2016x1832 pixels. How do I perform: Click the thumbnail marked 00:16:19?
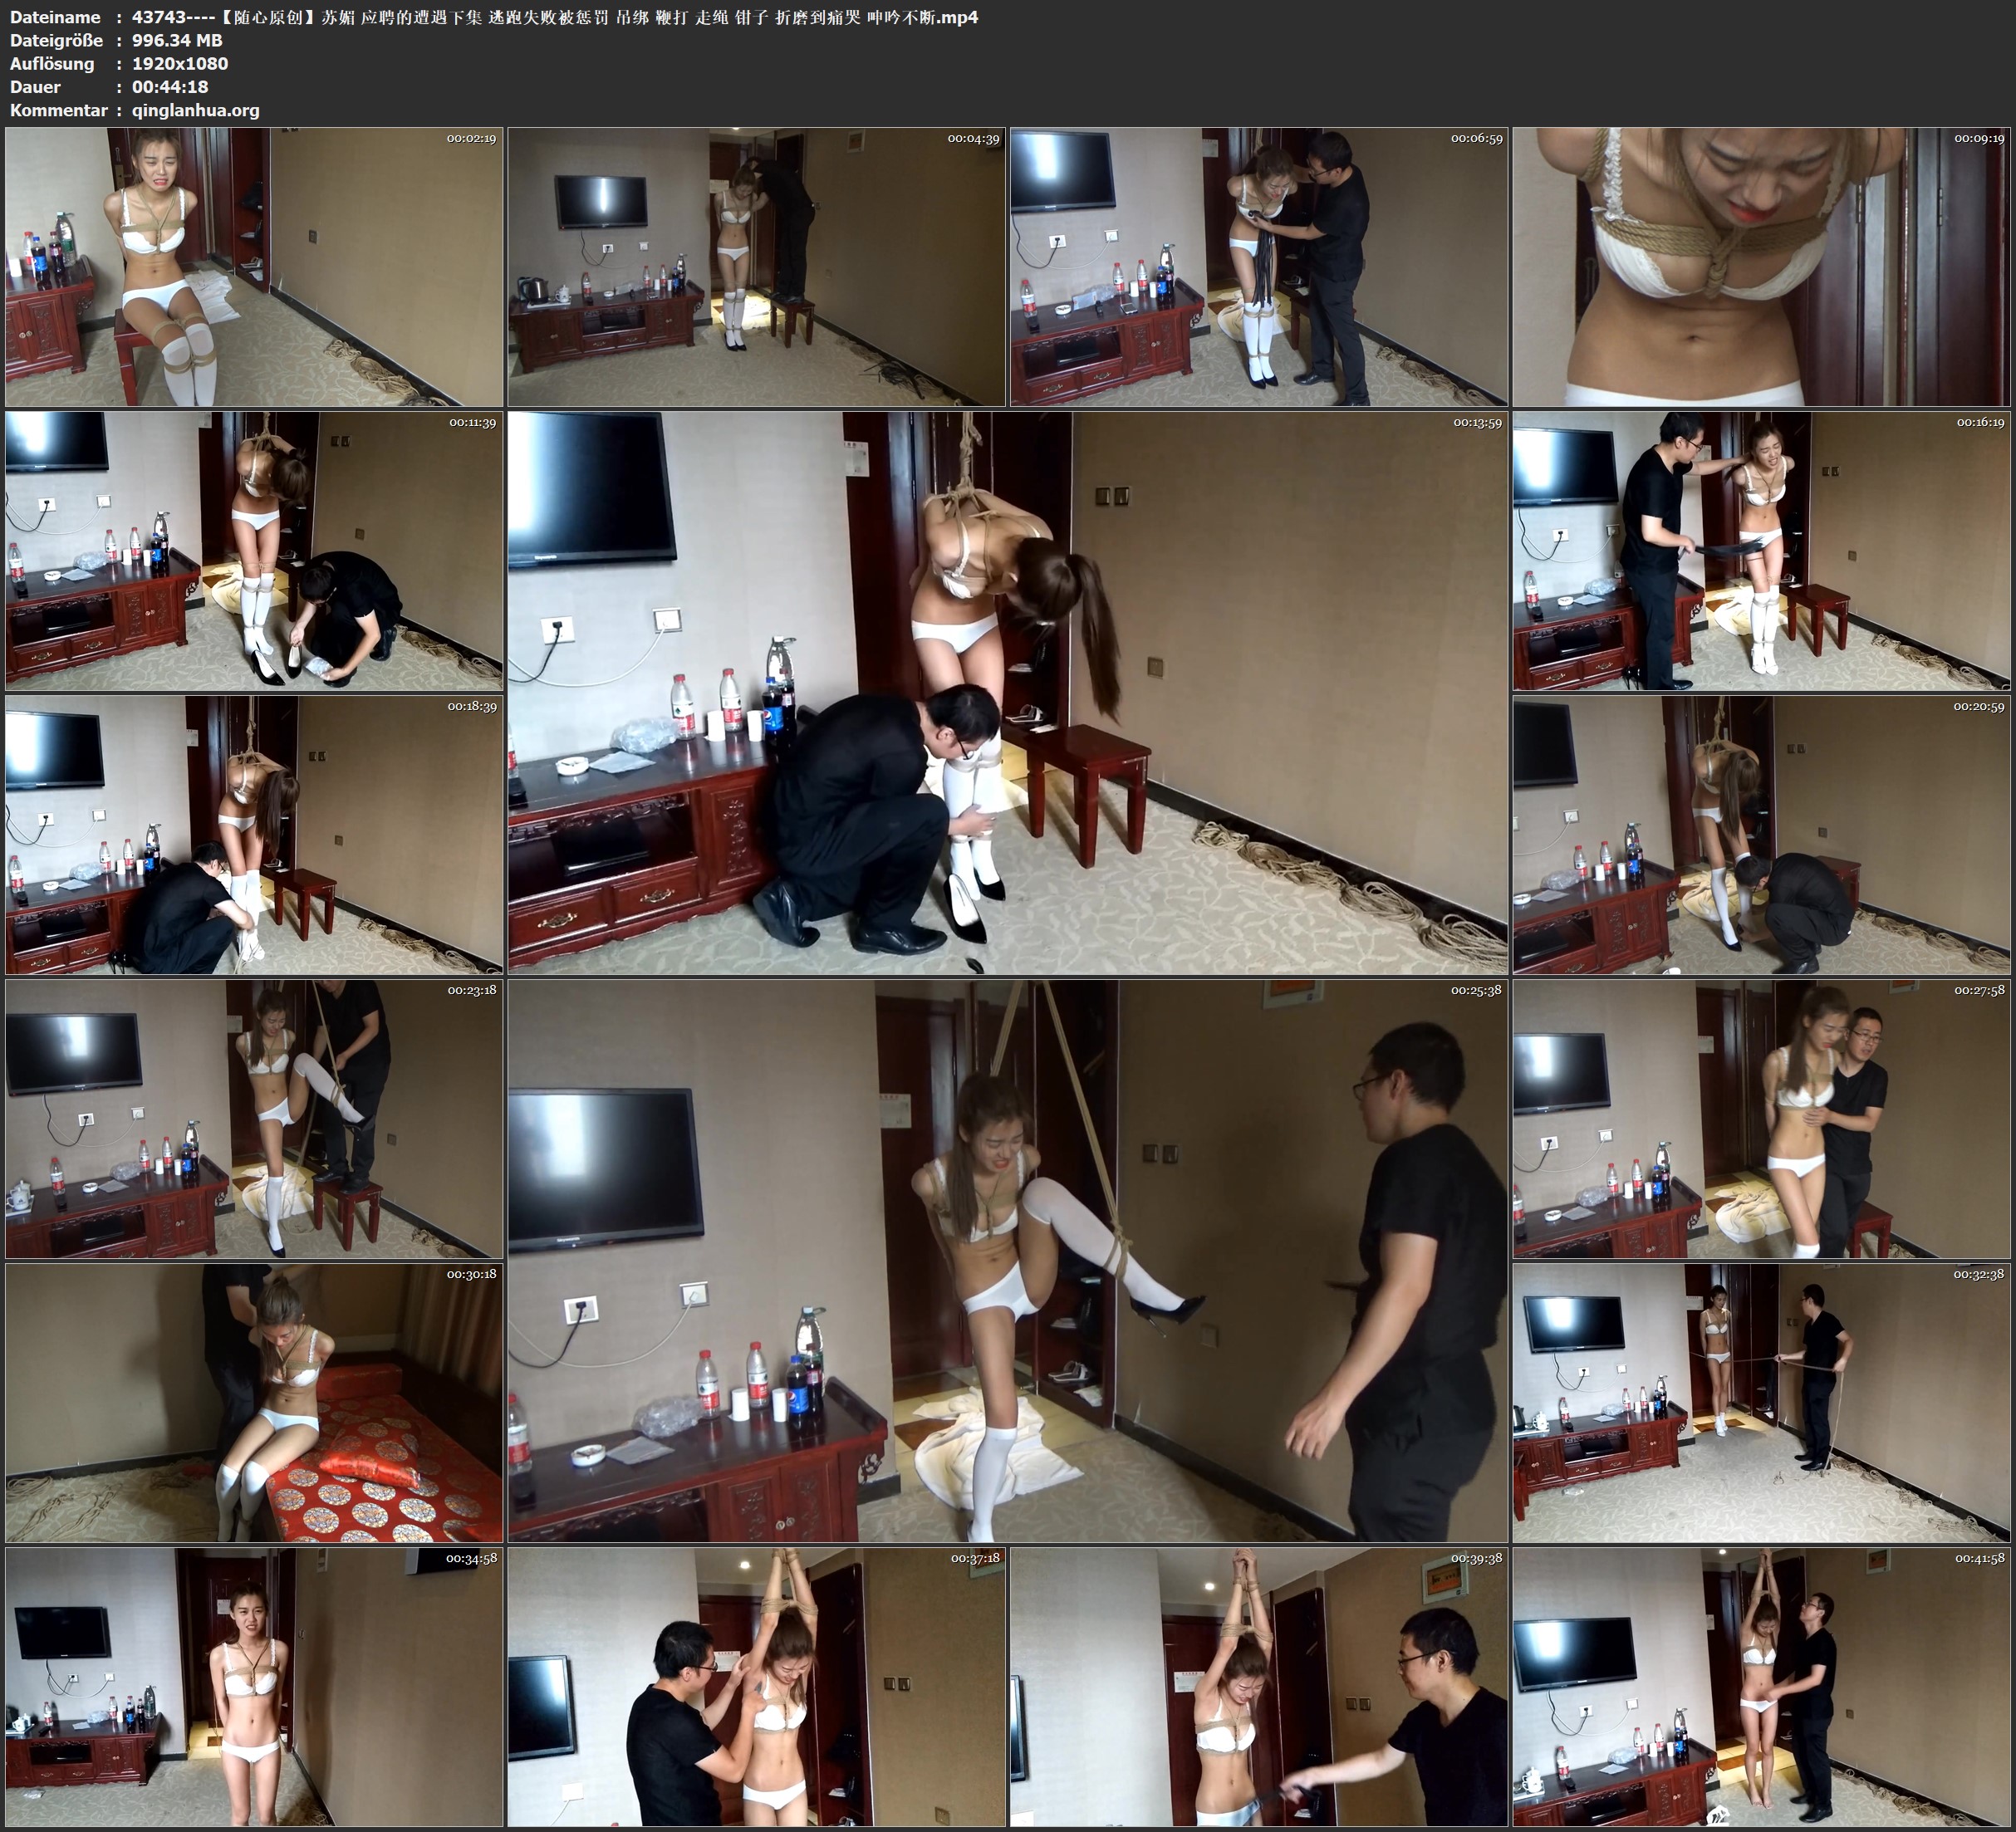(1761, 551)
